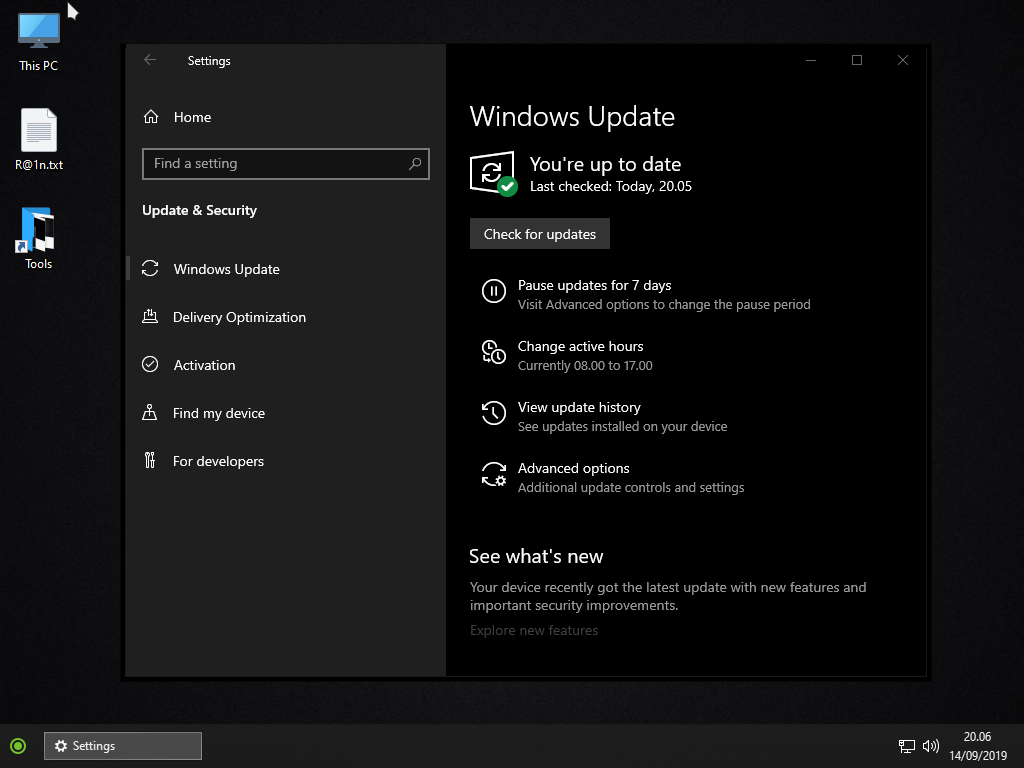Click the For developers tools icon
Image resolution: width=1024 pixels, height=768 pixels.
pyautogui.click(x=150, y=460)
